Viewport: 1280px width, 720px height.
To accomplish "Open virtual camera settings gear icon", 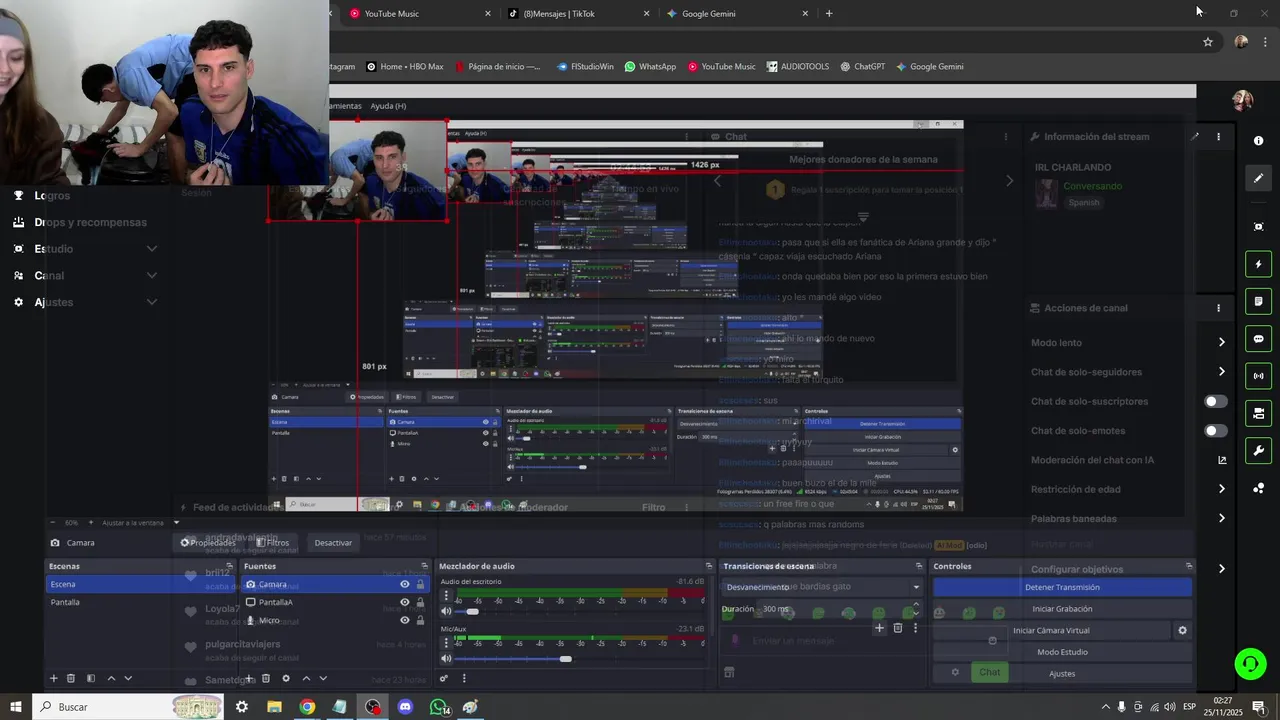I will tap(1182, 631).
